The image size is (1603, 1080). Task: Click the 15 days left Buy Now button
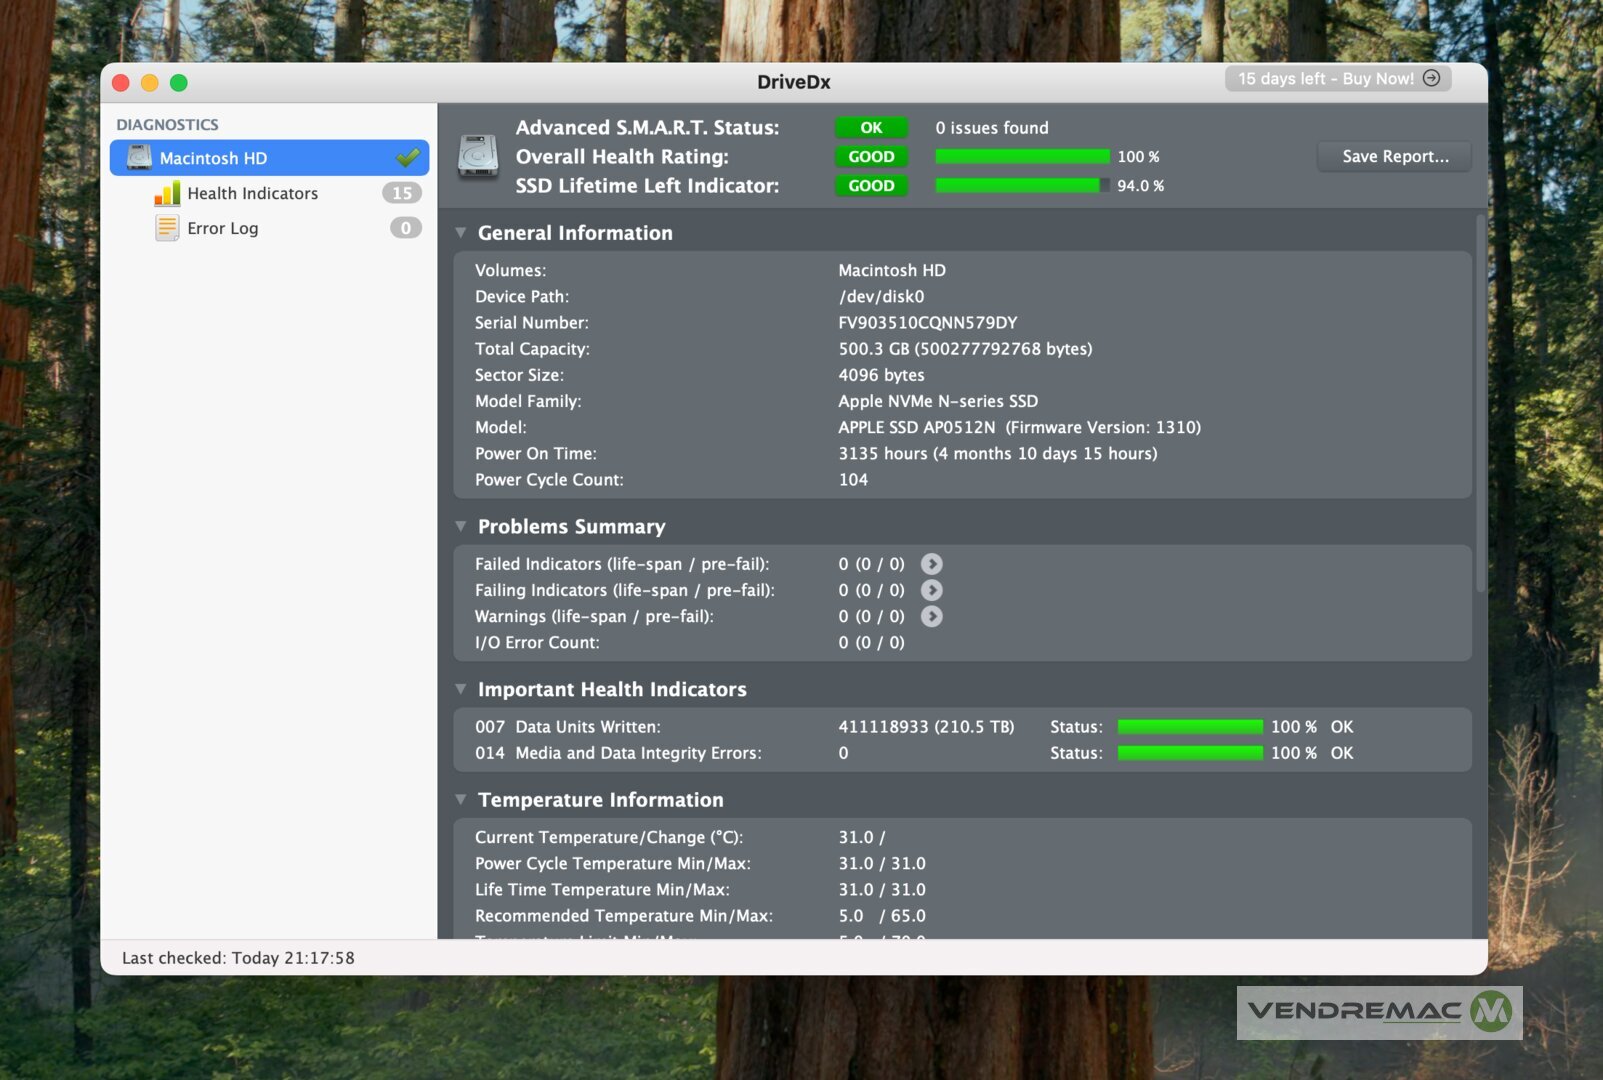(1337, 79)
